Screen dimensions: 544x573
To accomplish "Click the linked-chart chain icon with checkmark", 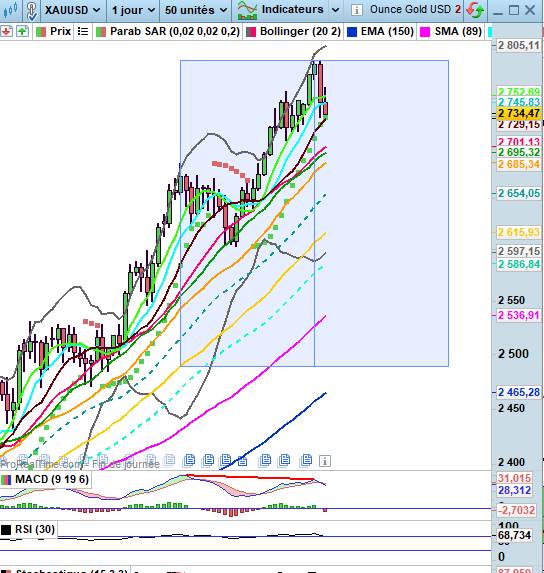I will click(x=32, y=11).
